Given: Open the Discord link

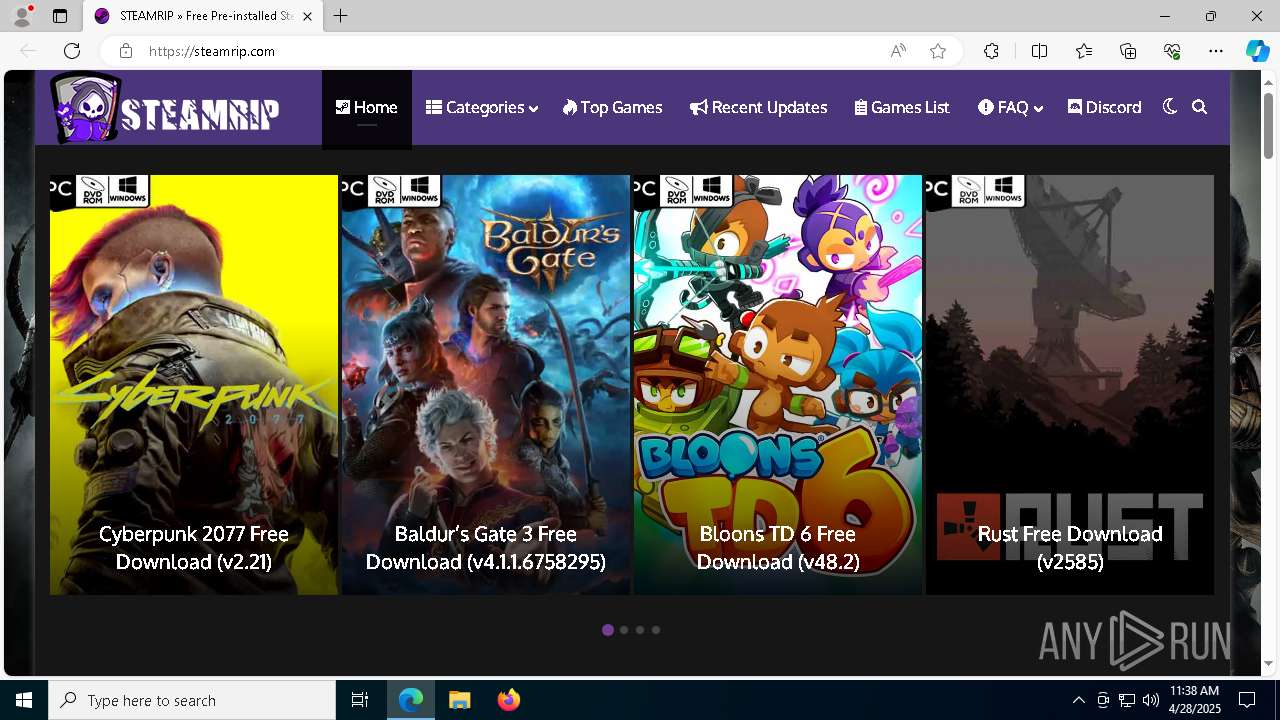Looking at the screenshot, I should (x=1105, y=107).
